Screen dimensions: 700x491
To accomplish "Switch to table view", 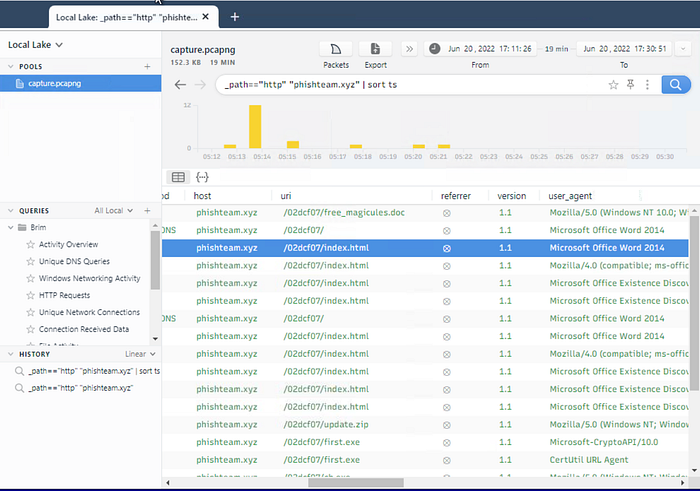I will click(x=178, y=177).
